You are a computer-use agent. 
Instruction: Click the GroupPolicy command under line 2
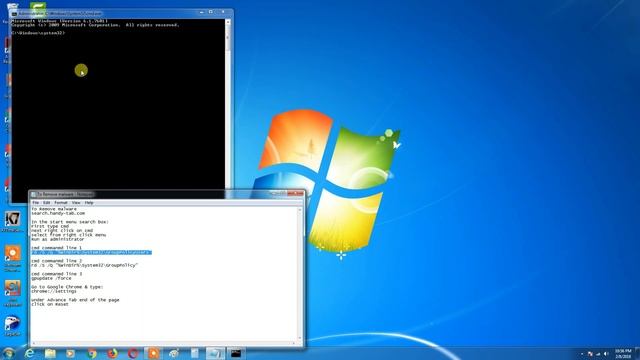(84, 265)
